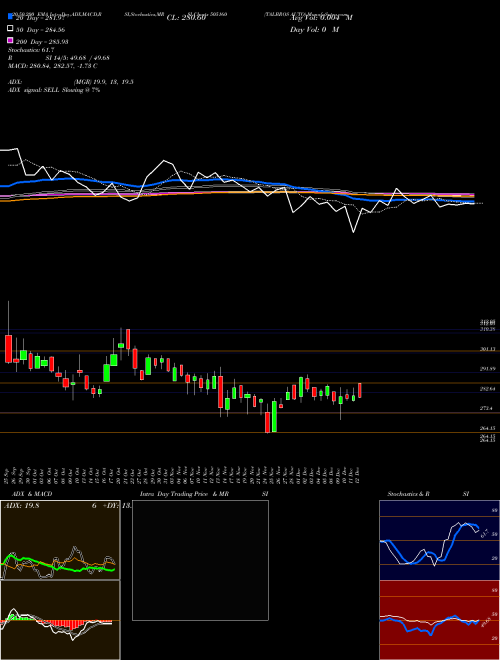
Task: Click the 'Intra Day Trading Price & MRSI' title
Action: pyautogui.click(x=204, y=494)
